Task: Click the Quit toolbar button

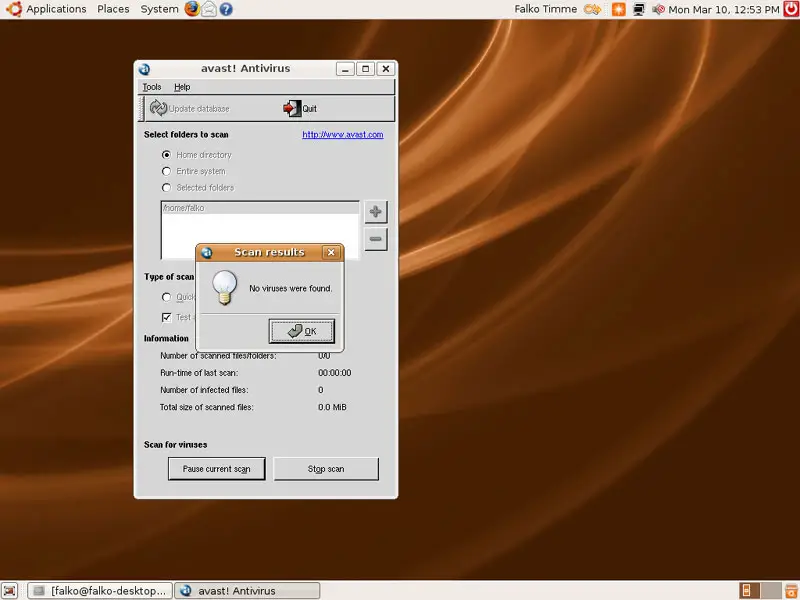Action: [x=300, y=108]
